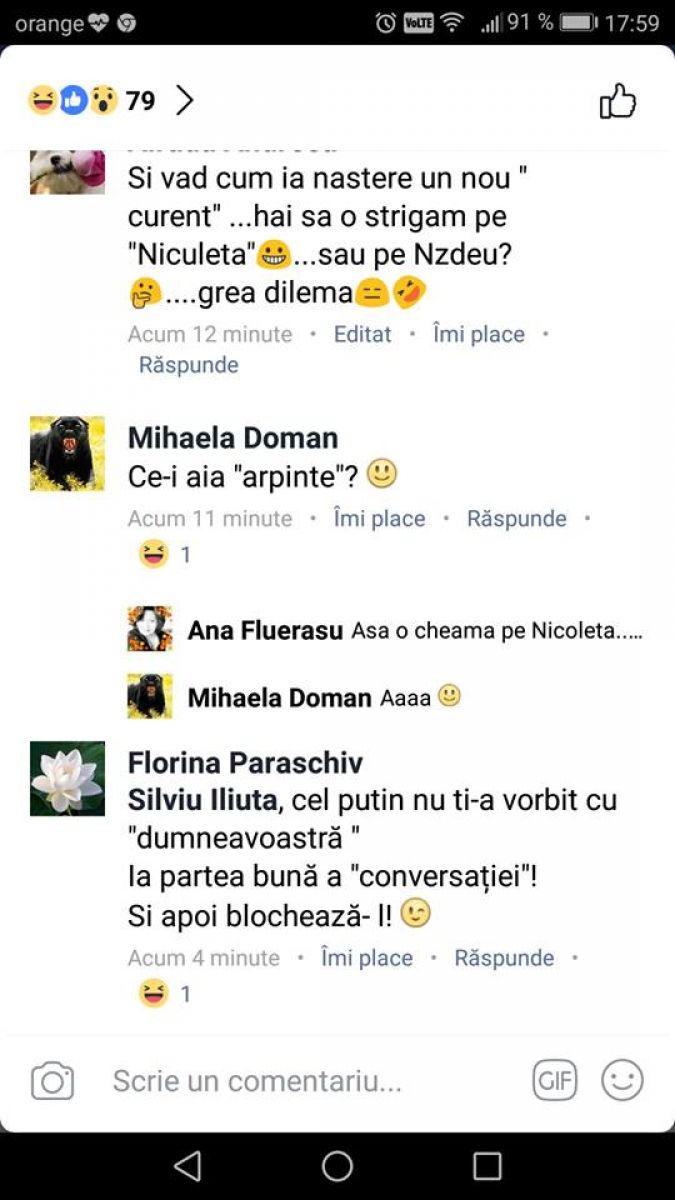Viewport: 675px width, 1200px height.
Task: Reply to Mihaela Doman's "arpinte" comment
Action: pyautogui.click(x=516, y=518)
